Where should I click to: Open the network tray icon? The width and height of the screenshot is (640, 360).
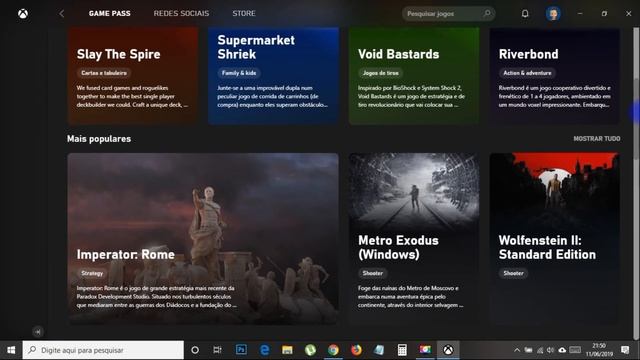(x=540, y=350)
